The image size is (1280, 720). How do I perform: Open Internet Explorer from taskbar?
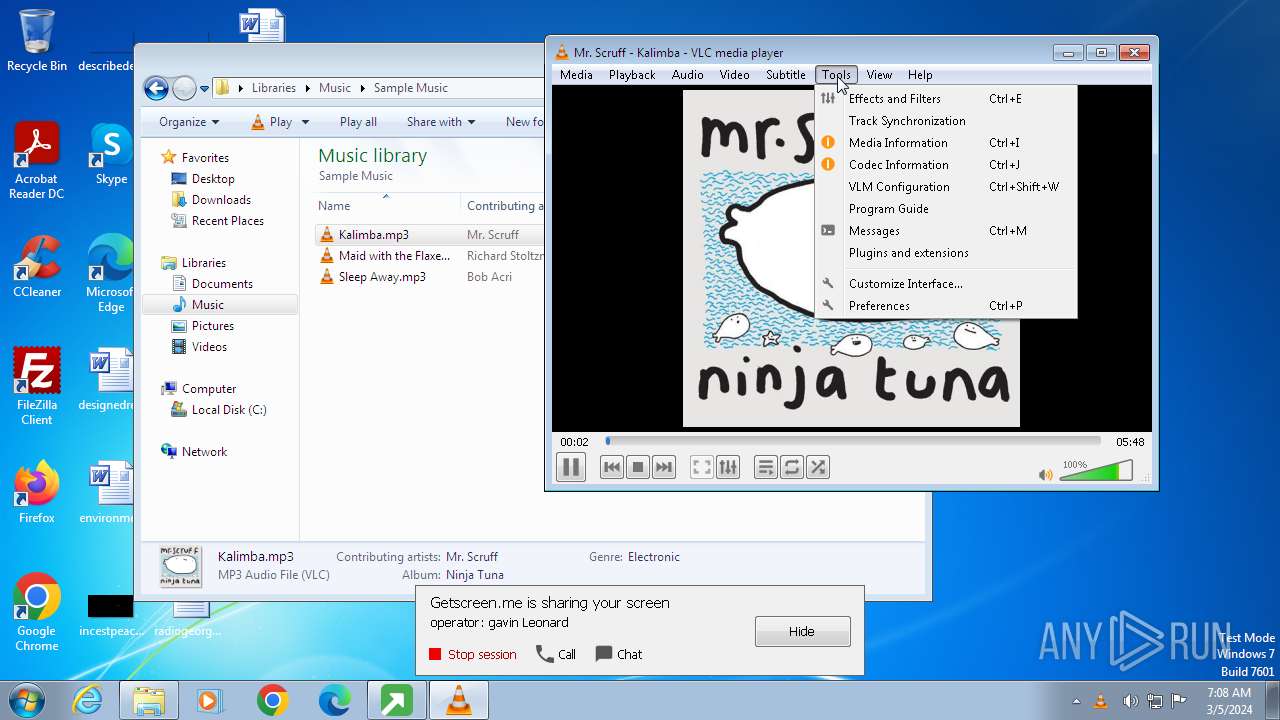(88, 701)
